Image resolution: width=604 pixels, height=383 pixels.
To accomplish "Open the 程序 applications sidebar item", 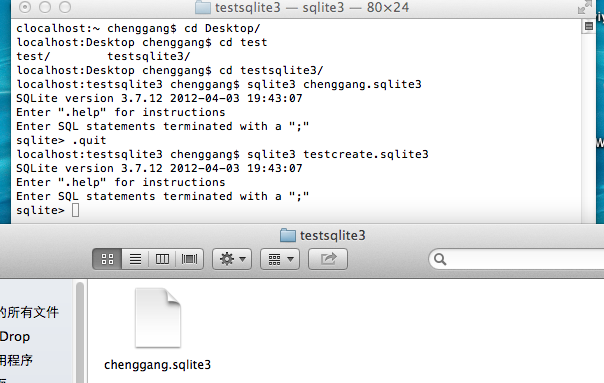I will (x=17, y=360).
